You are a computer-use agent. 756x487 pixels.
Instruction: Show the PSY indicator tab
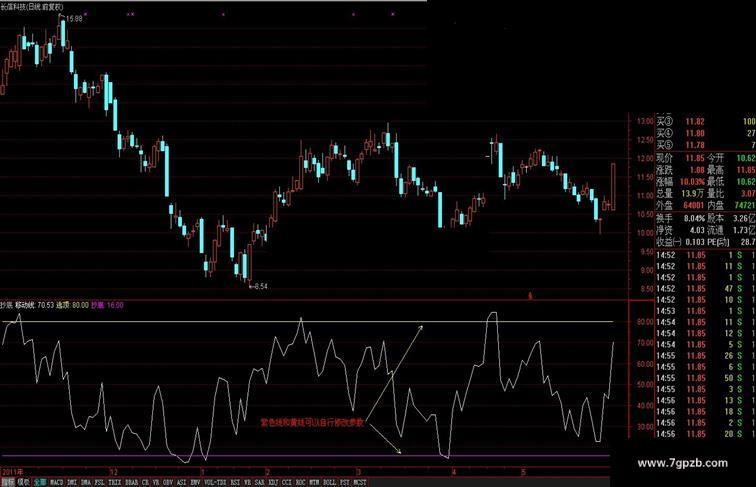pos(345,482)
